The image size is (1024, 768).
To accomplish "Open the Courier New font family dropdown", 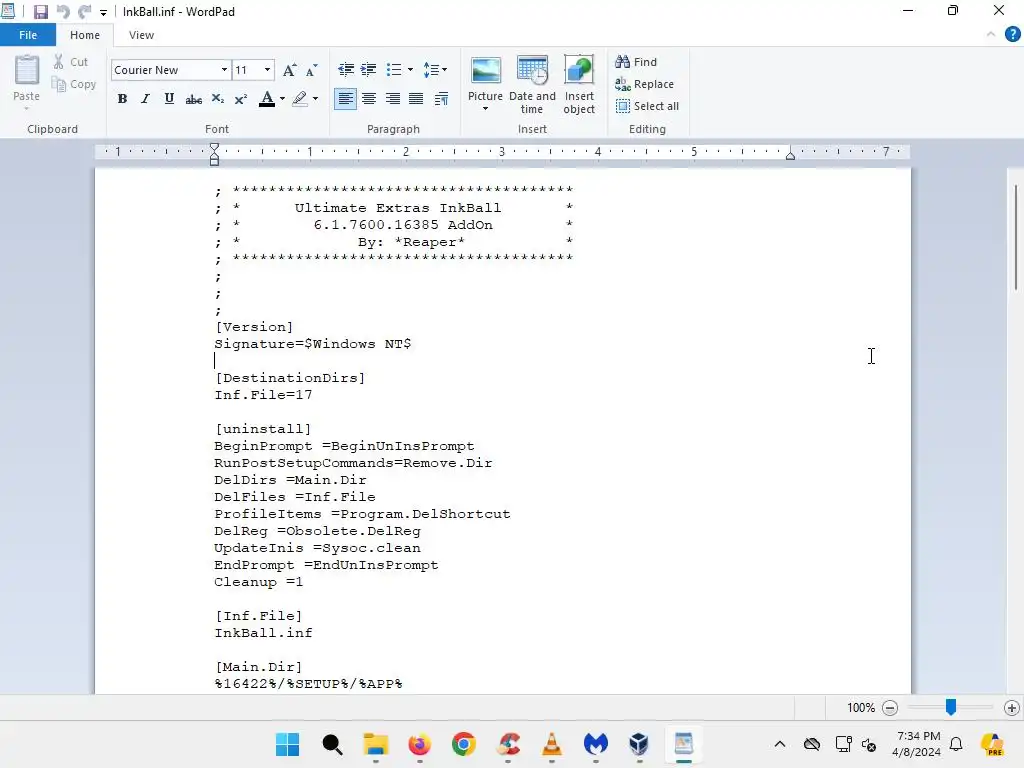I will tap(224, 70).
